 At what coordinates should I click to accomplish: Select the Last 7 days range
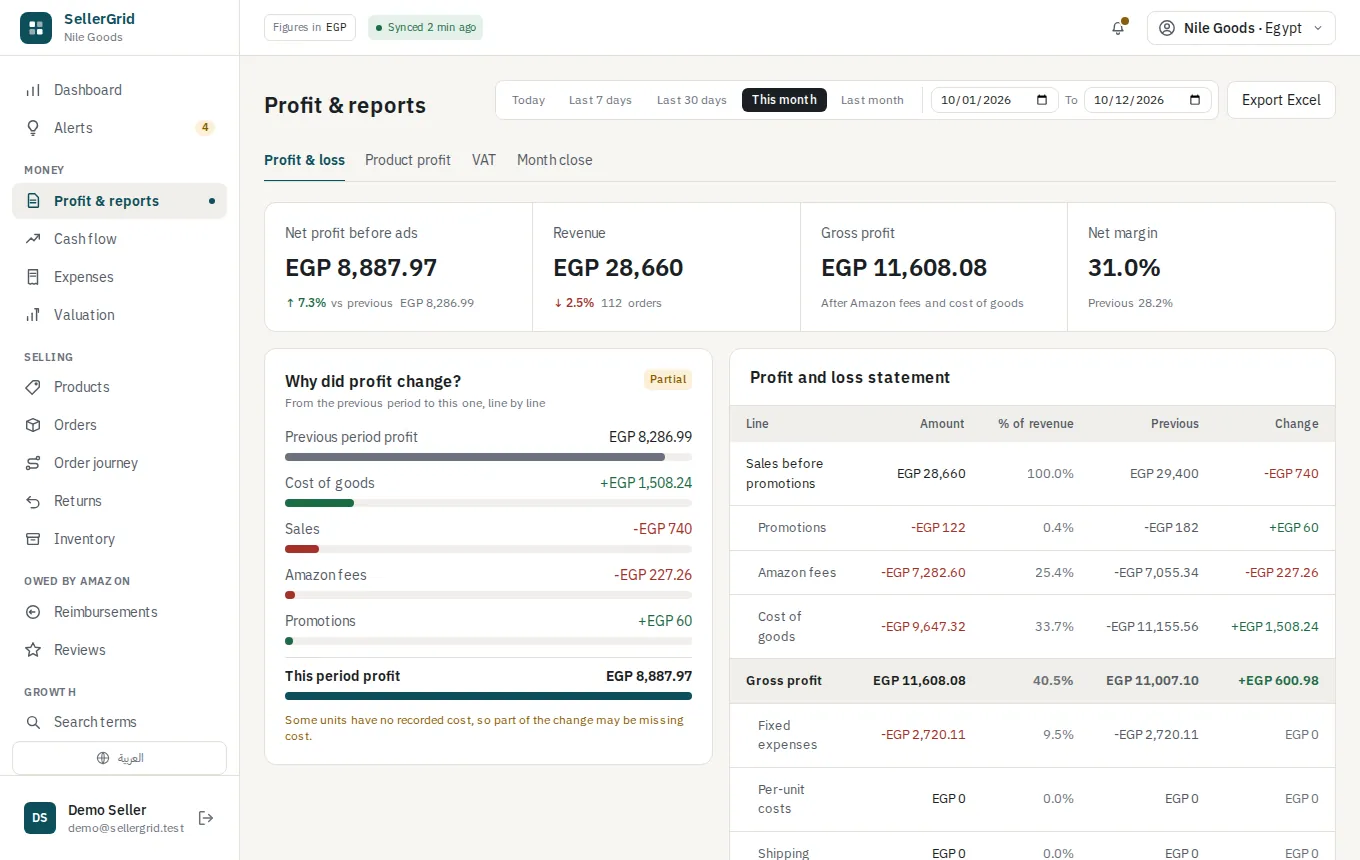tap(600, 100)
